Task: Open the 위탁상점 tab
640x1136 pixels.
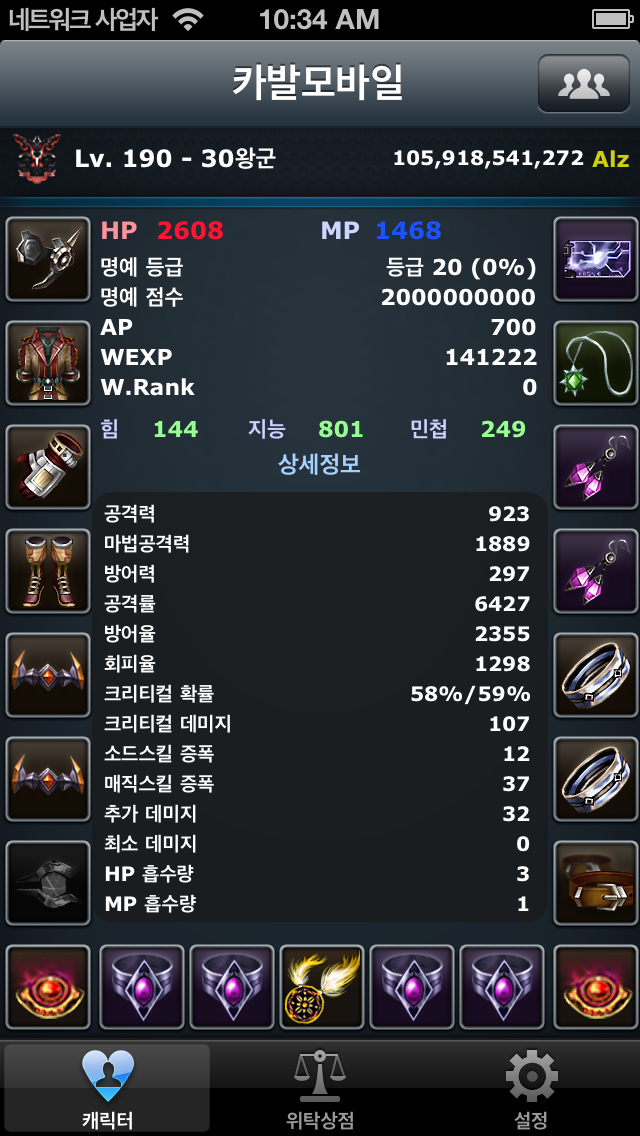Action: 320,1089
